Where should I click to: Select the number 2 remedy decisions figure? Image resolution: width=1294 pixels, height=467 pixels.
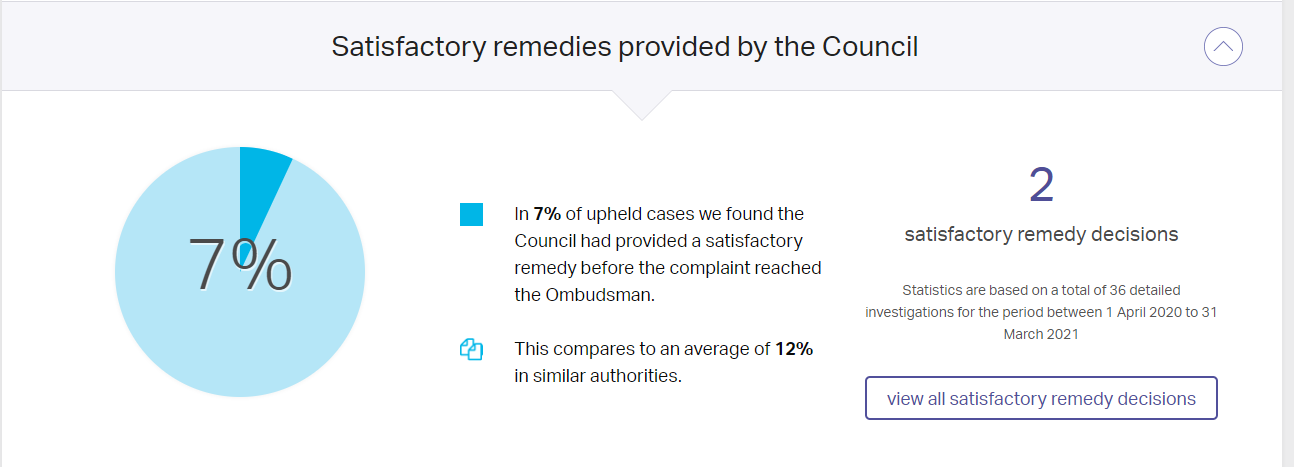[x=1041, y=186]
